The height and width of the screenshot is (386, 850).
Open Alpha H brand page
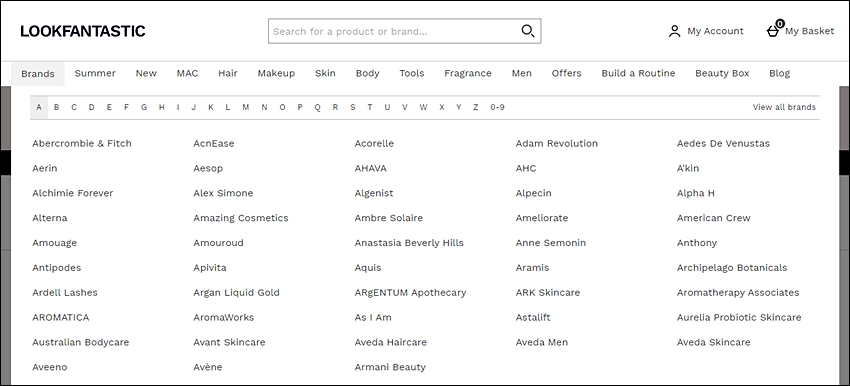696,194
